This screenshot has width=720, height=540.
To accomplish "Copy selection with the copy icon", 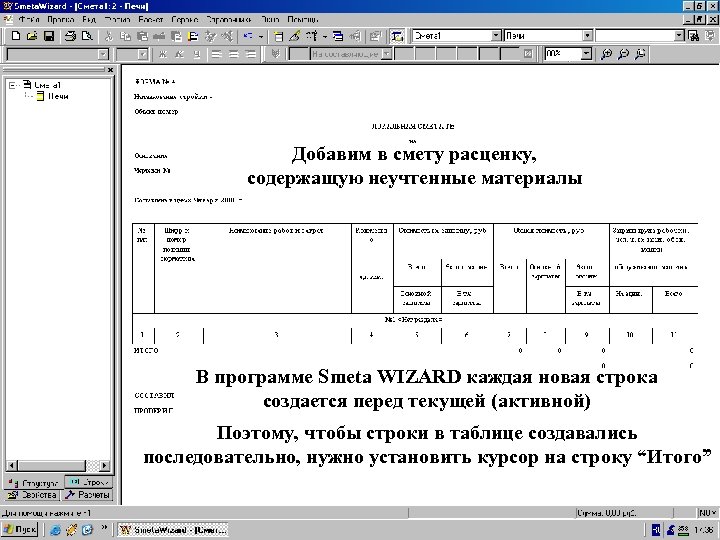I will [125, 36].
